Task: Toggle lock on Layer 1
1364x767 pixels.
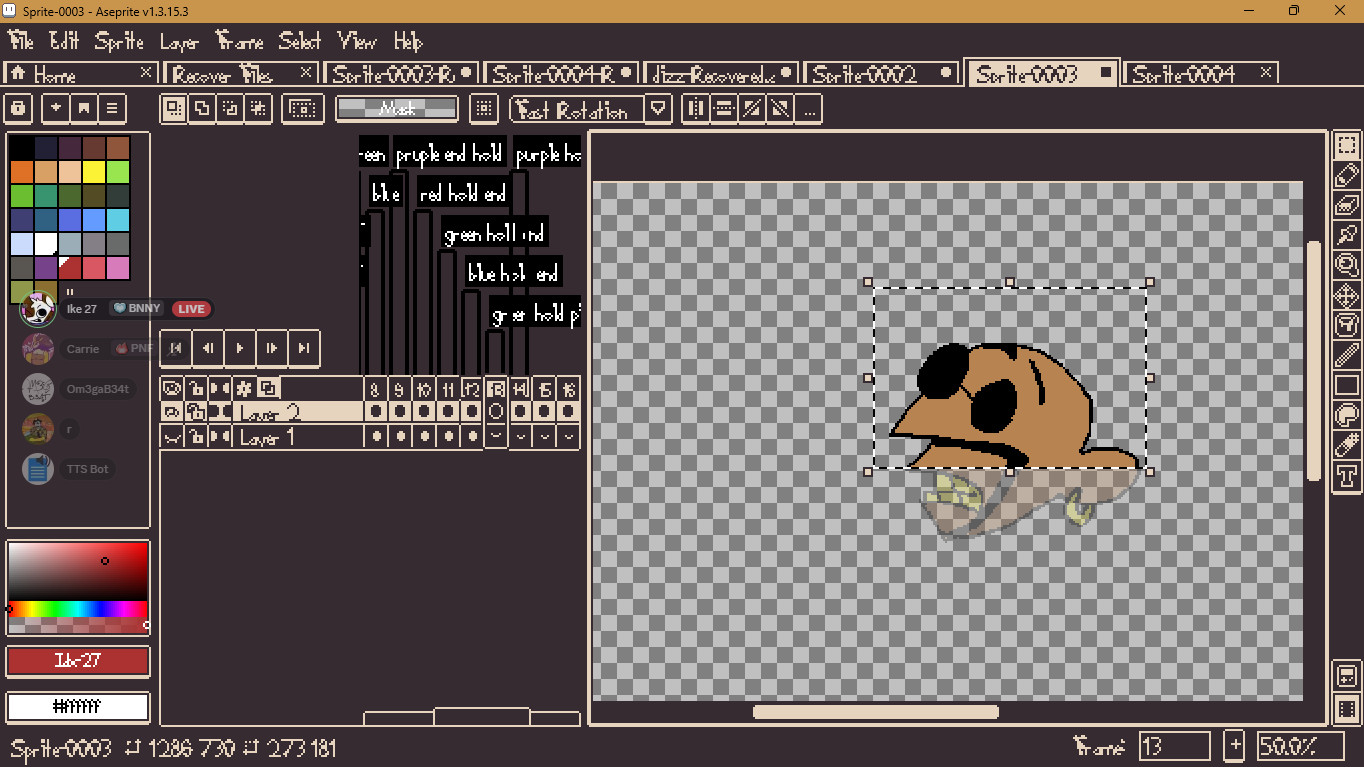Action: point(196,437)
